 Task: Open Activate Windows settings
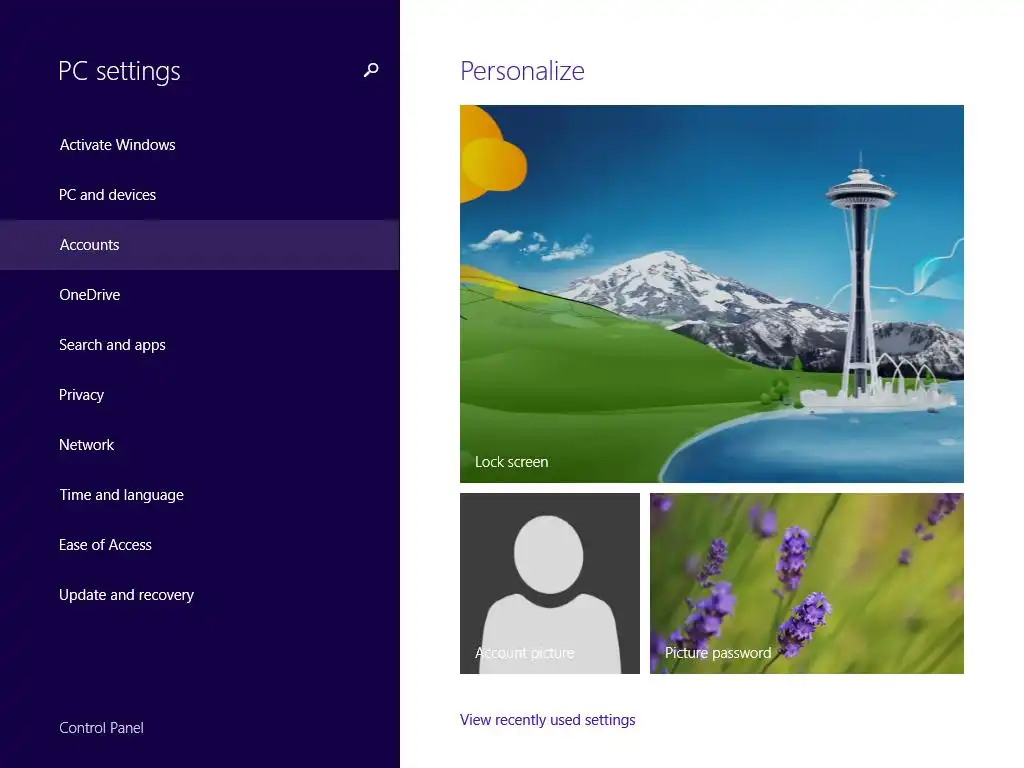point(200,145)
